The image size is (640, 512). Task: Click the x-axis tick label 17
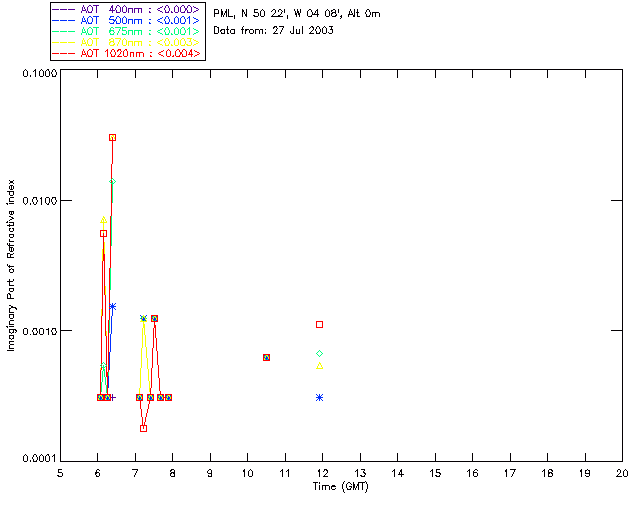pyautogui.click(x=510, y=474)
